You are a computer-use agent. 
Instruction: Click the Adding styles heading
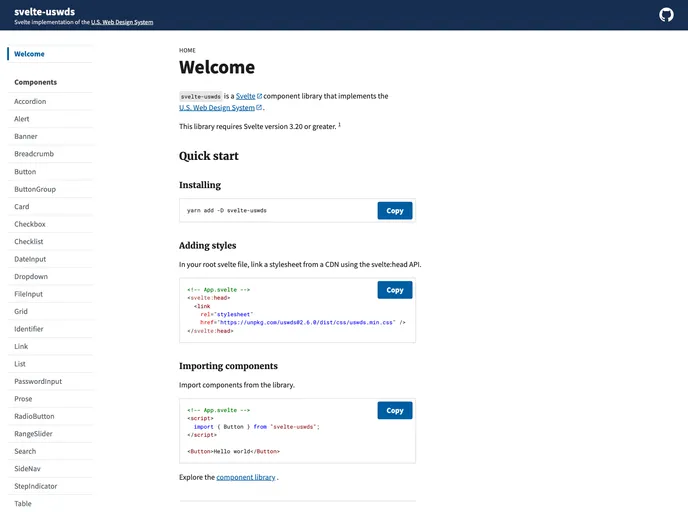point(208,246)
